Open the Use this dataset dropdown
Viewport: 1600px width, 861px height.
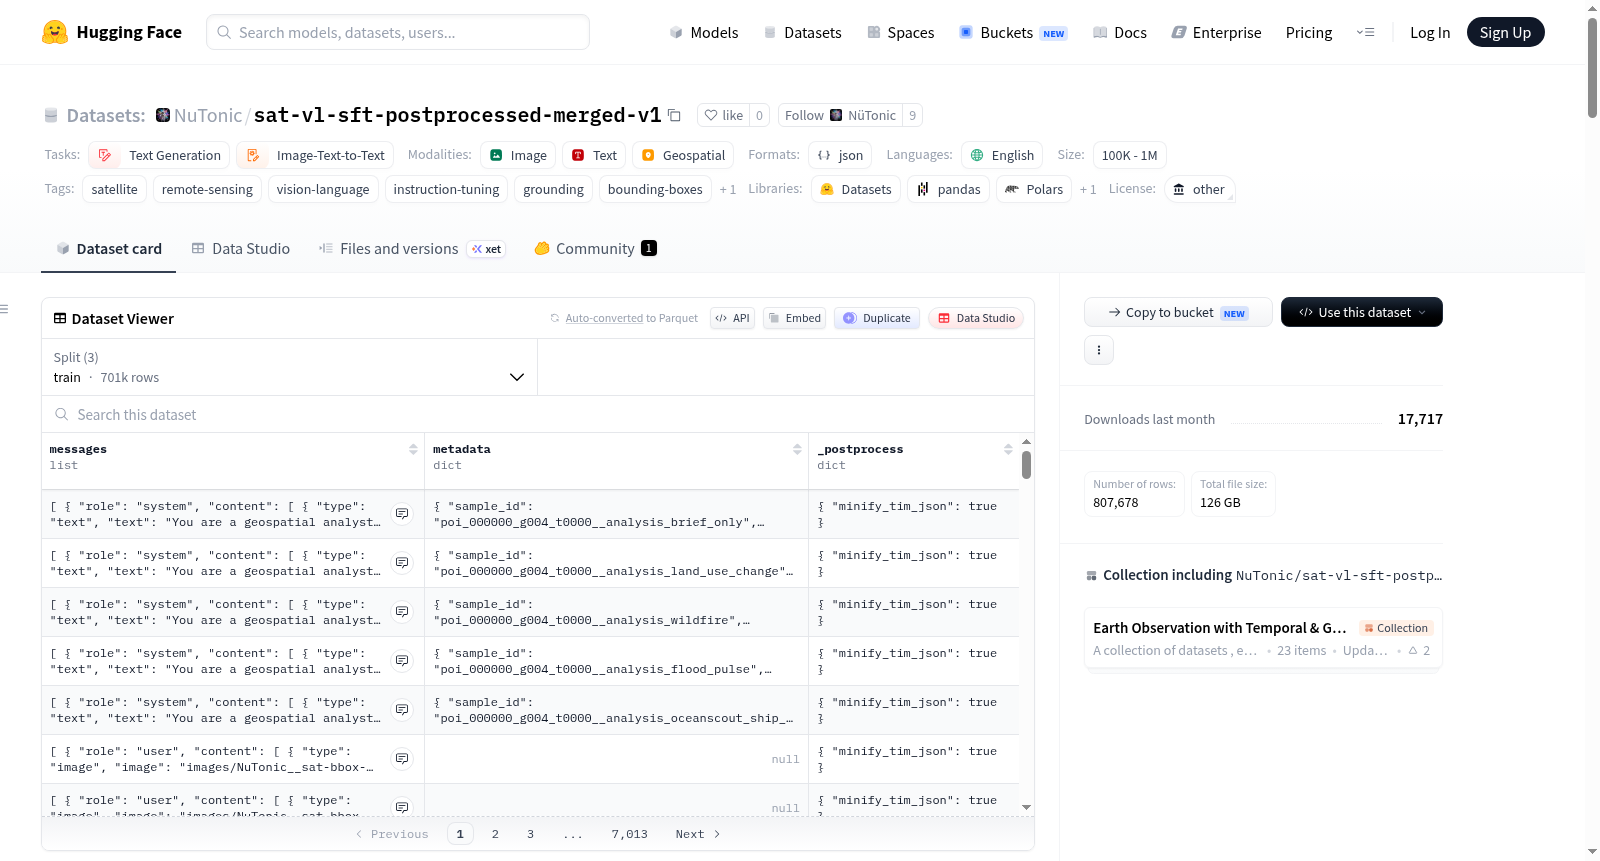(1362, 312)
